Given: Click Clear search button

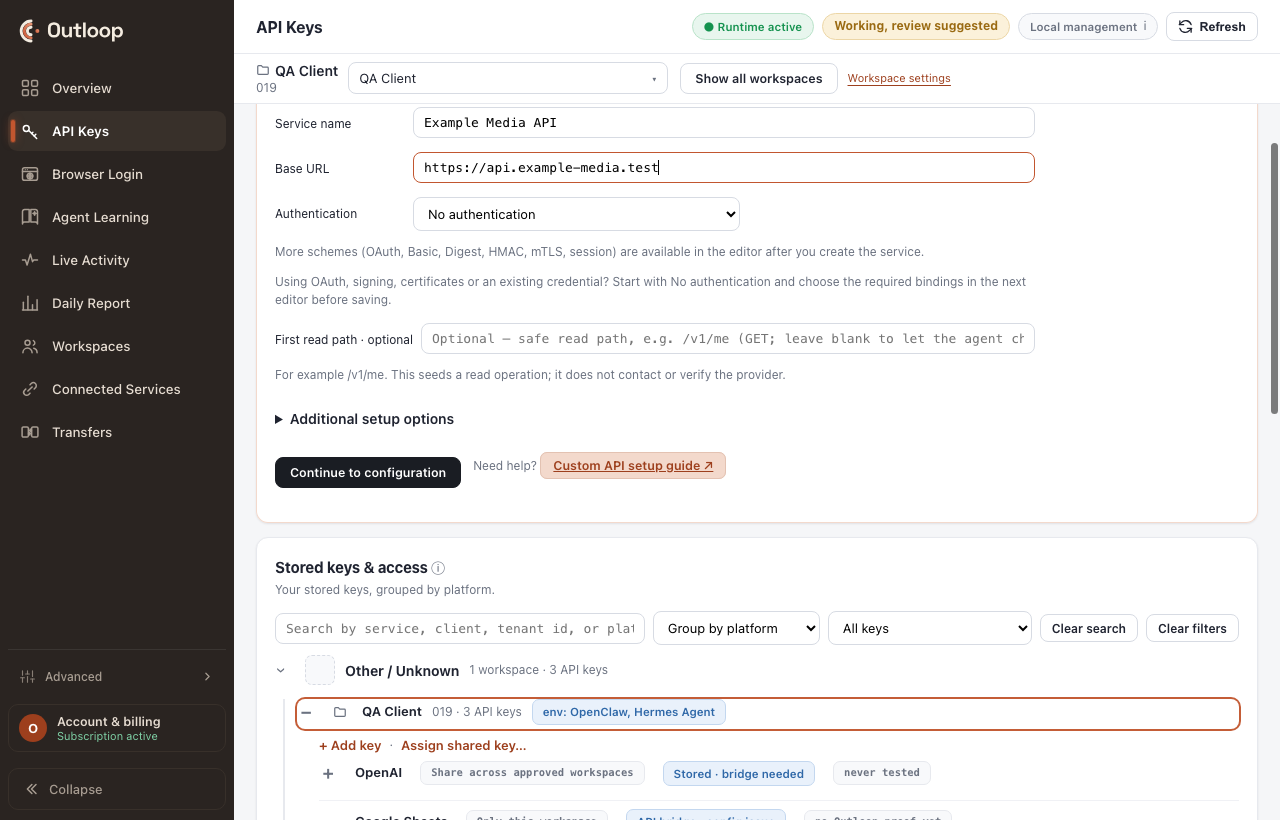Looking at the screenshot, I should pos(1089,628).
